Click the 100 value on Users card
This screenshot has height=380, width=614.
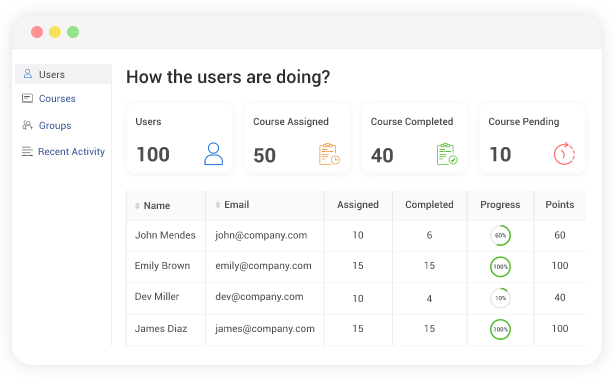coord(153,154)
